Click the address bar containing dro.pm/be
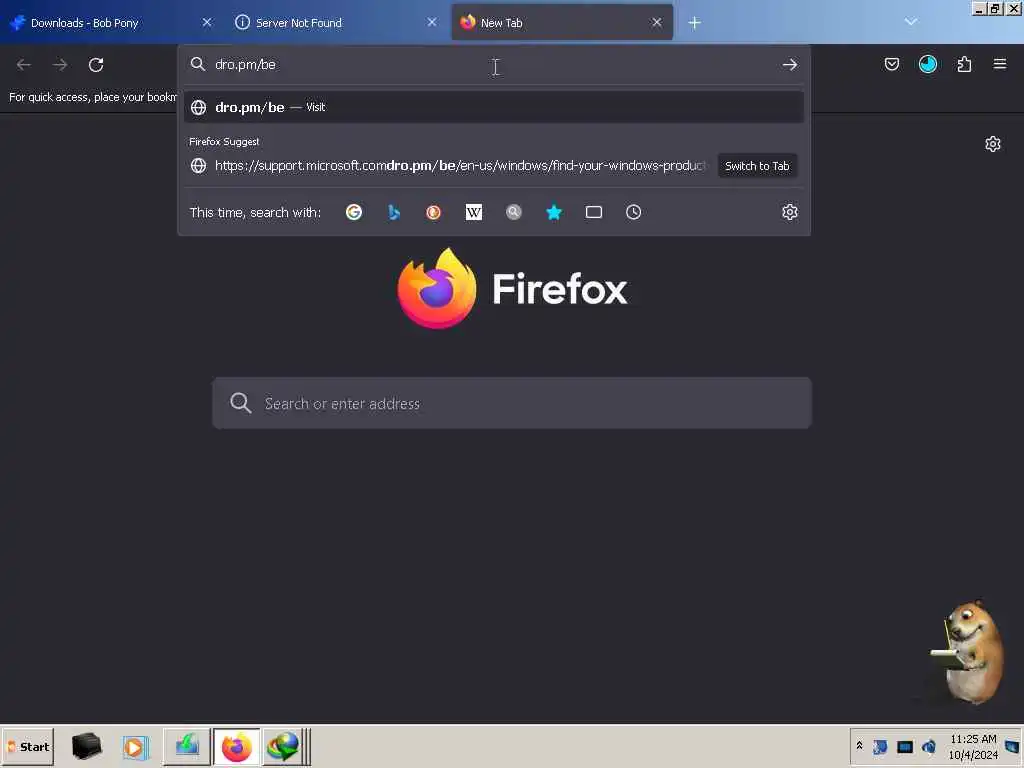 494,65
